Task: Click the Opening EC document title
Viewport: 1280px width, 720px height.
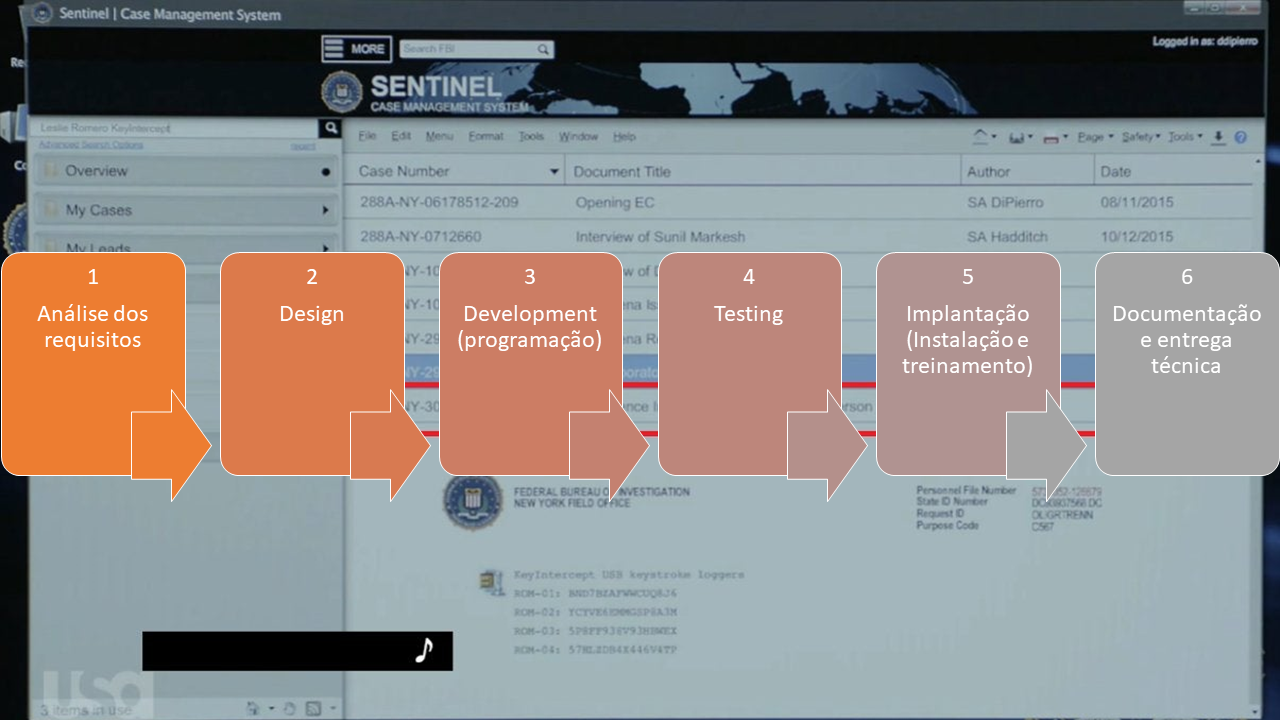Action: point(615,203)
